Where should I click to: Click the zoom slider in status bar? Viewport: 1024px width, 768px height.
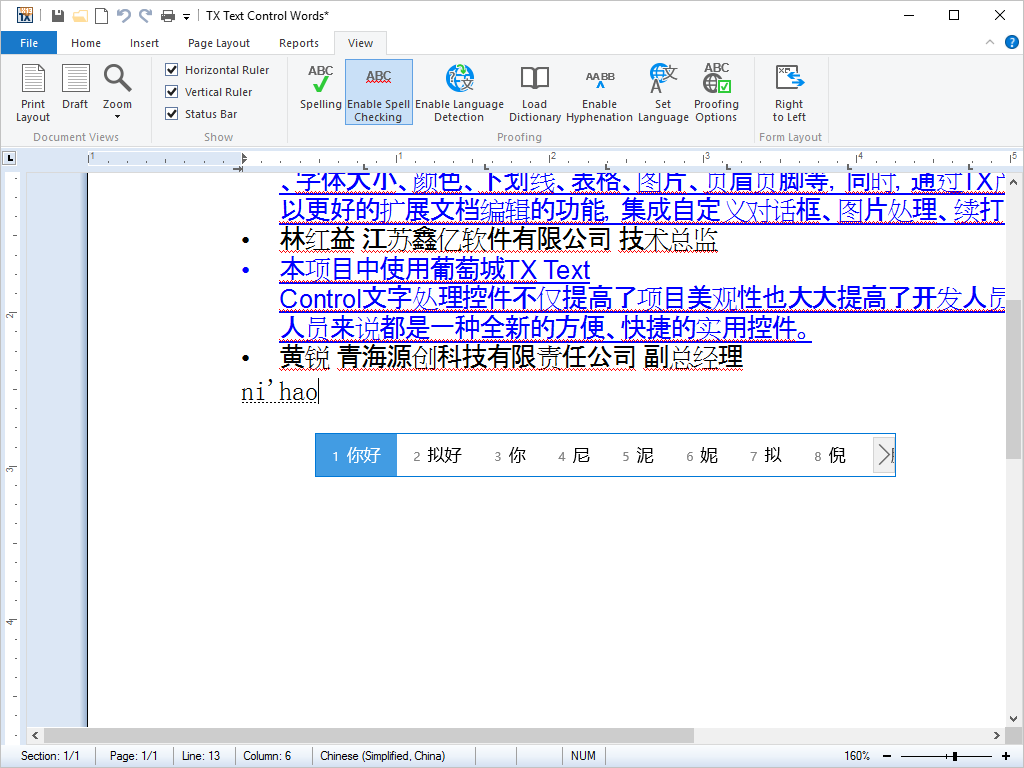tap(956, 756)
